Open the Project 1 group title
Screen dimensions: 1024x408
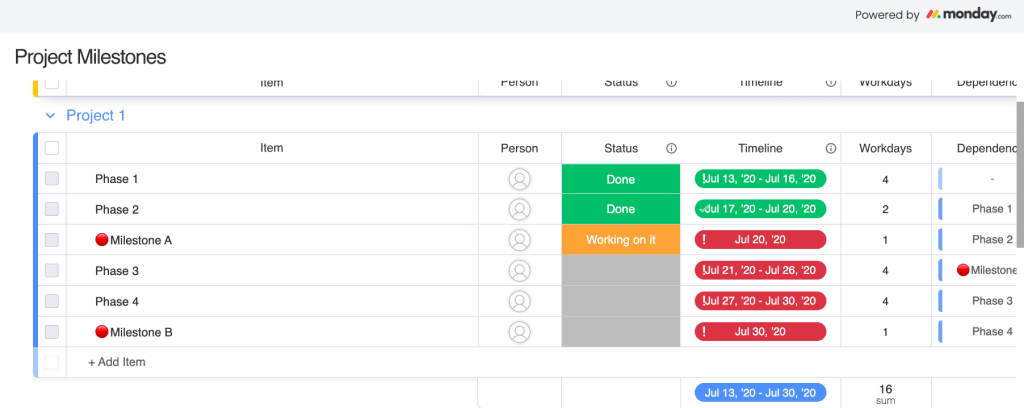96,116
